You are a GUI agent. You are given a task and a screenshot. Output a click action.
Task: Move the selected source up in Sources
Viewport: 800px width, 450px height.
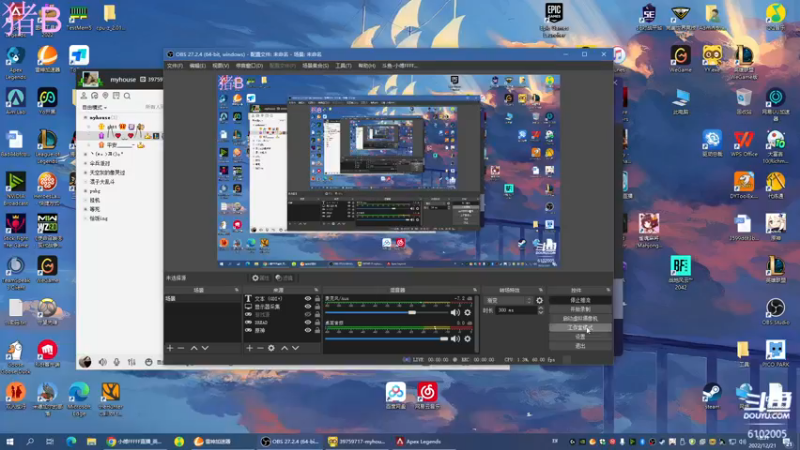(x=284, y=348)
